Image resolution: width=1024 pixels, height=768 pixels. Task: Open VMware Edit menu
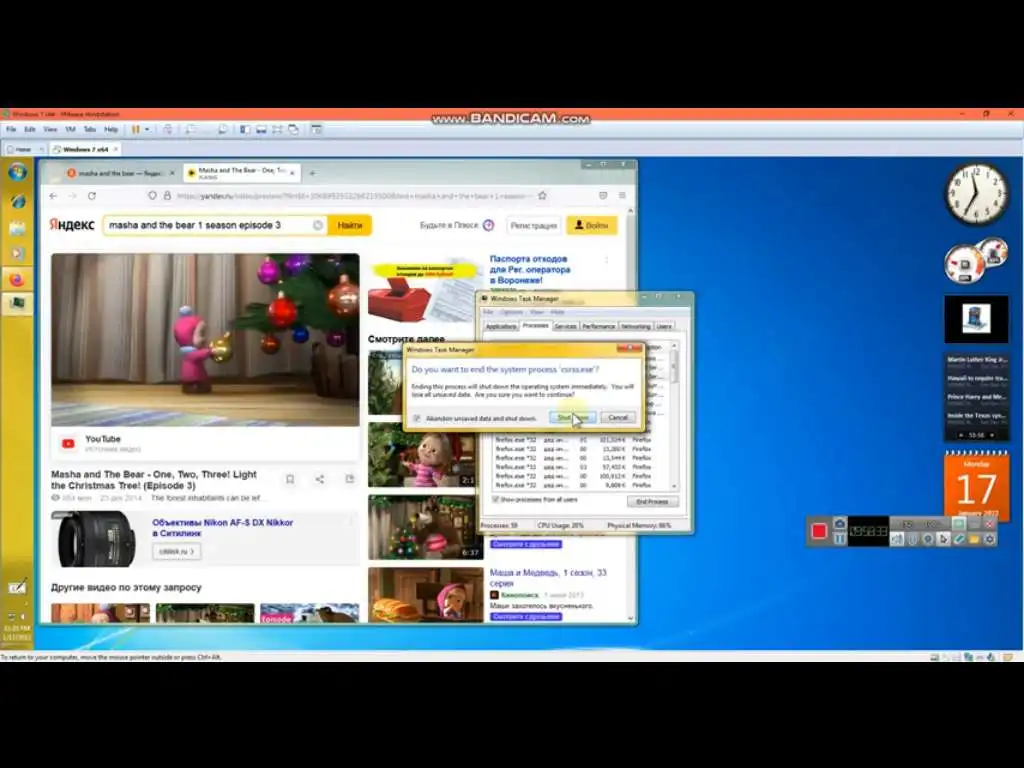click(30, 129)
